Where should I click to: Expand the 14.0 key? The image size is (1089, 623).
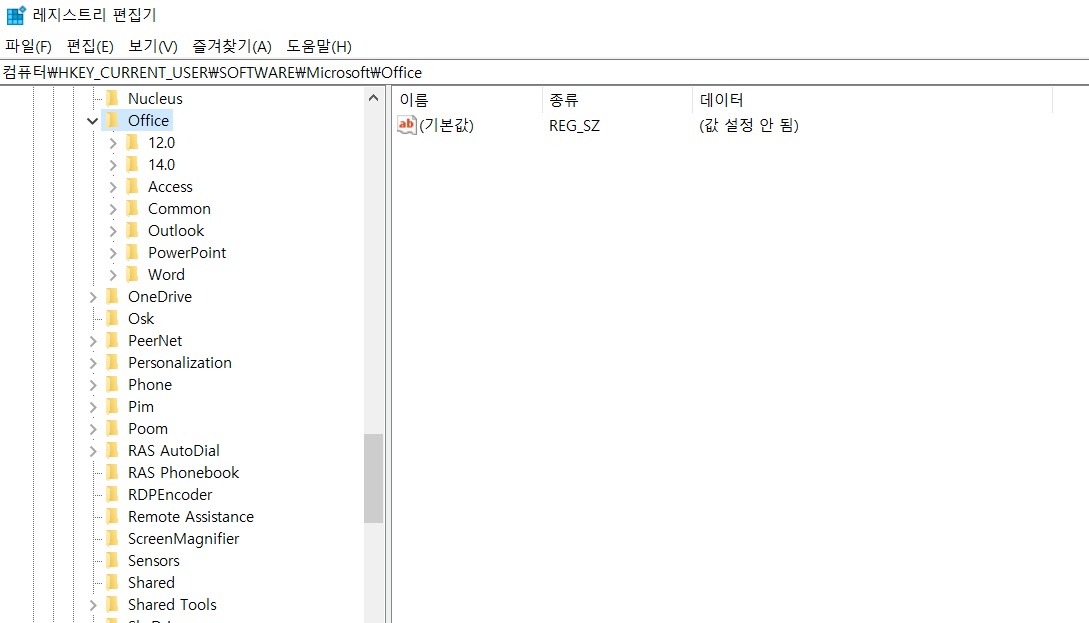[113, 165]
